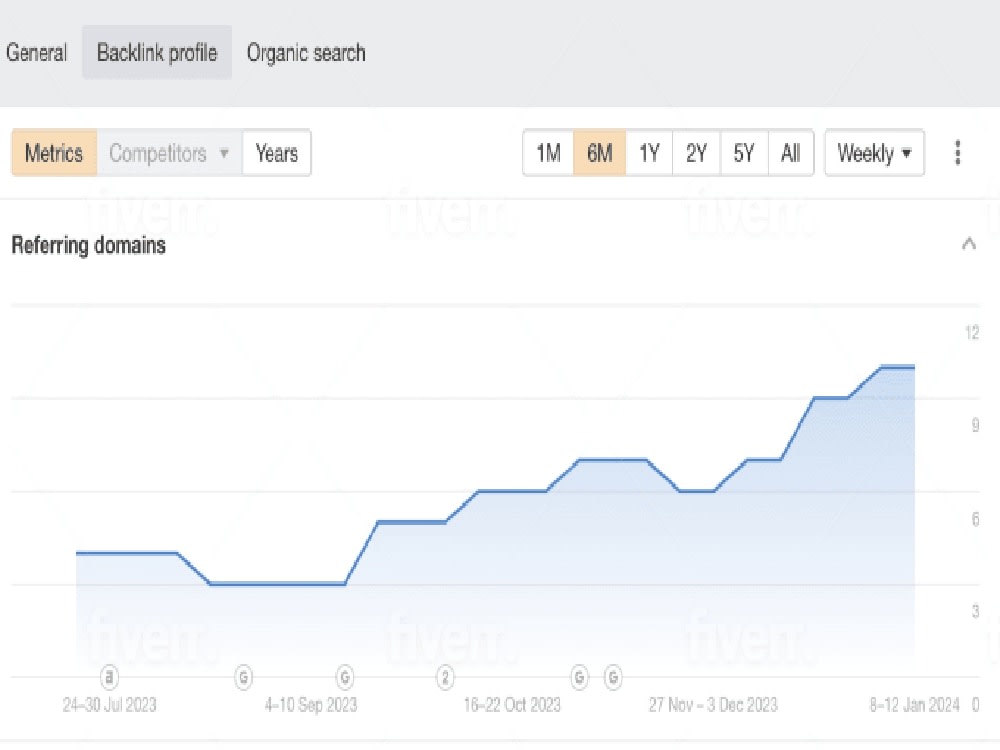Open the Organic search tab
1000x750 pixels.
click(306, 52)
